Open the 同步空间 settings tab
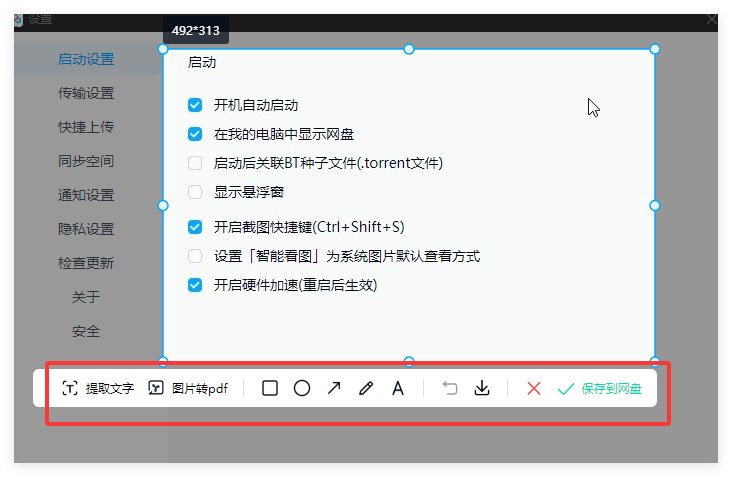This screenshot has height=477, width=732. pyautogui.click(x=86, y=161)
